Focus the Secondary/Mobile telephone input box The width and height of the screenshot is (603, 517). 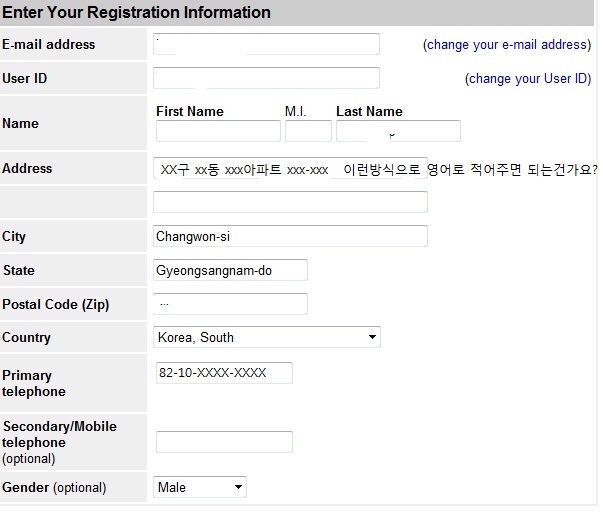224,442
